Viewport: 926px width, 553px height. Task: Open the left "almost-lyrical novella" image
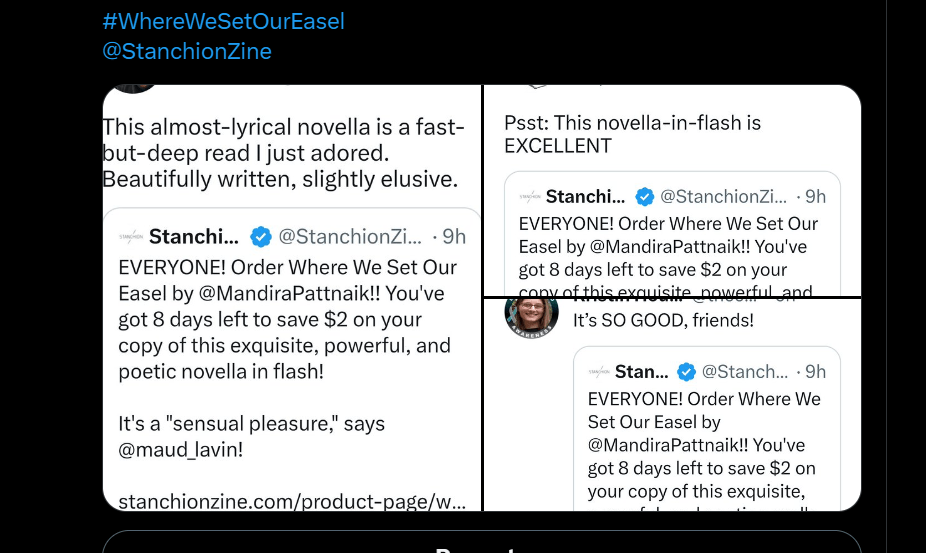coord(292,150)
